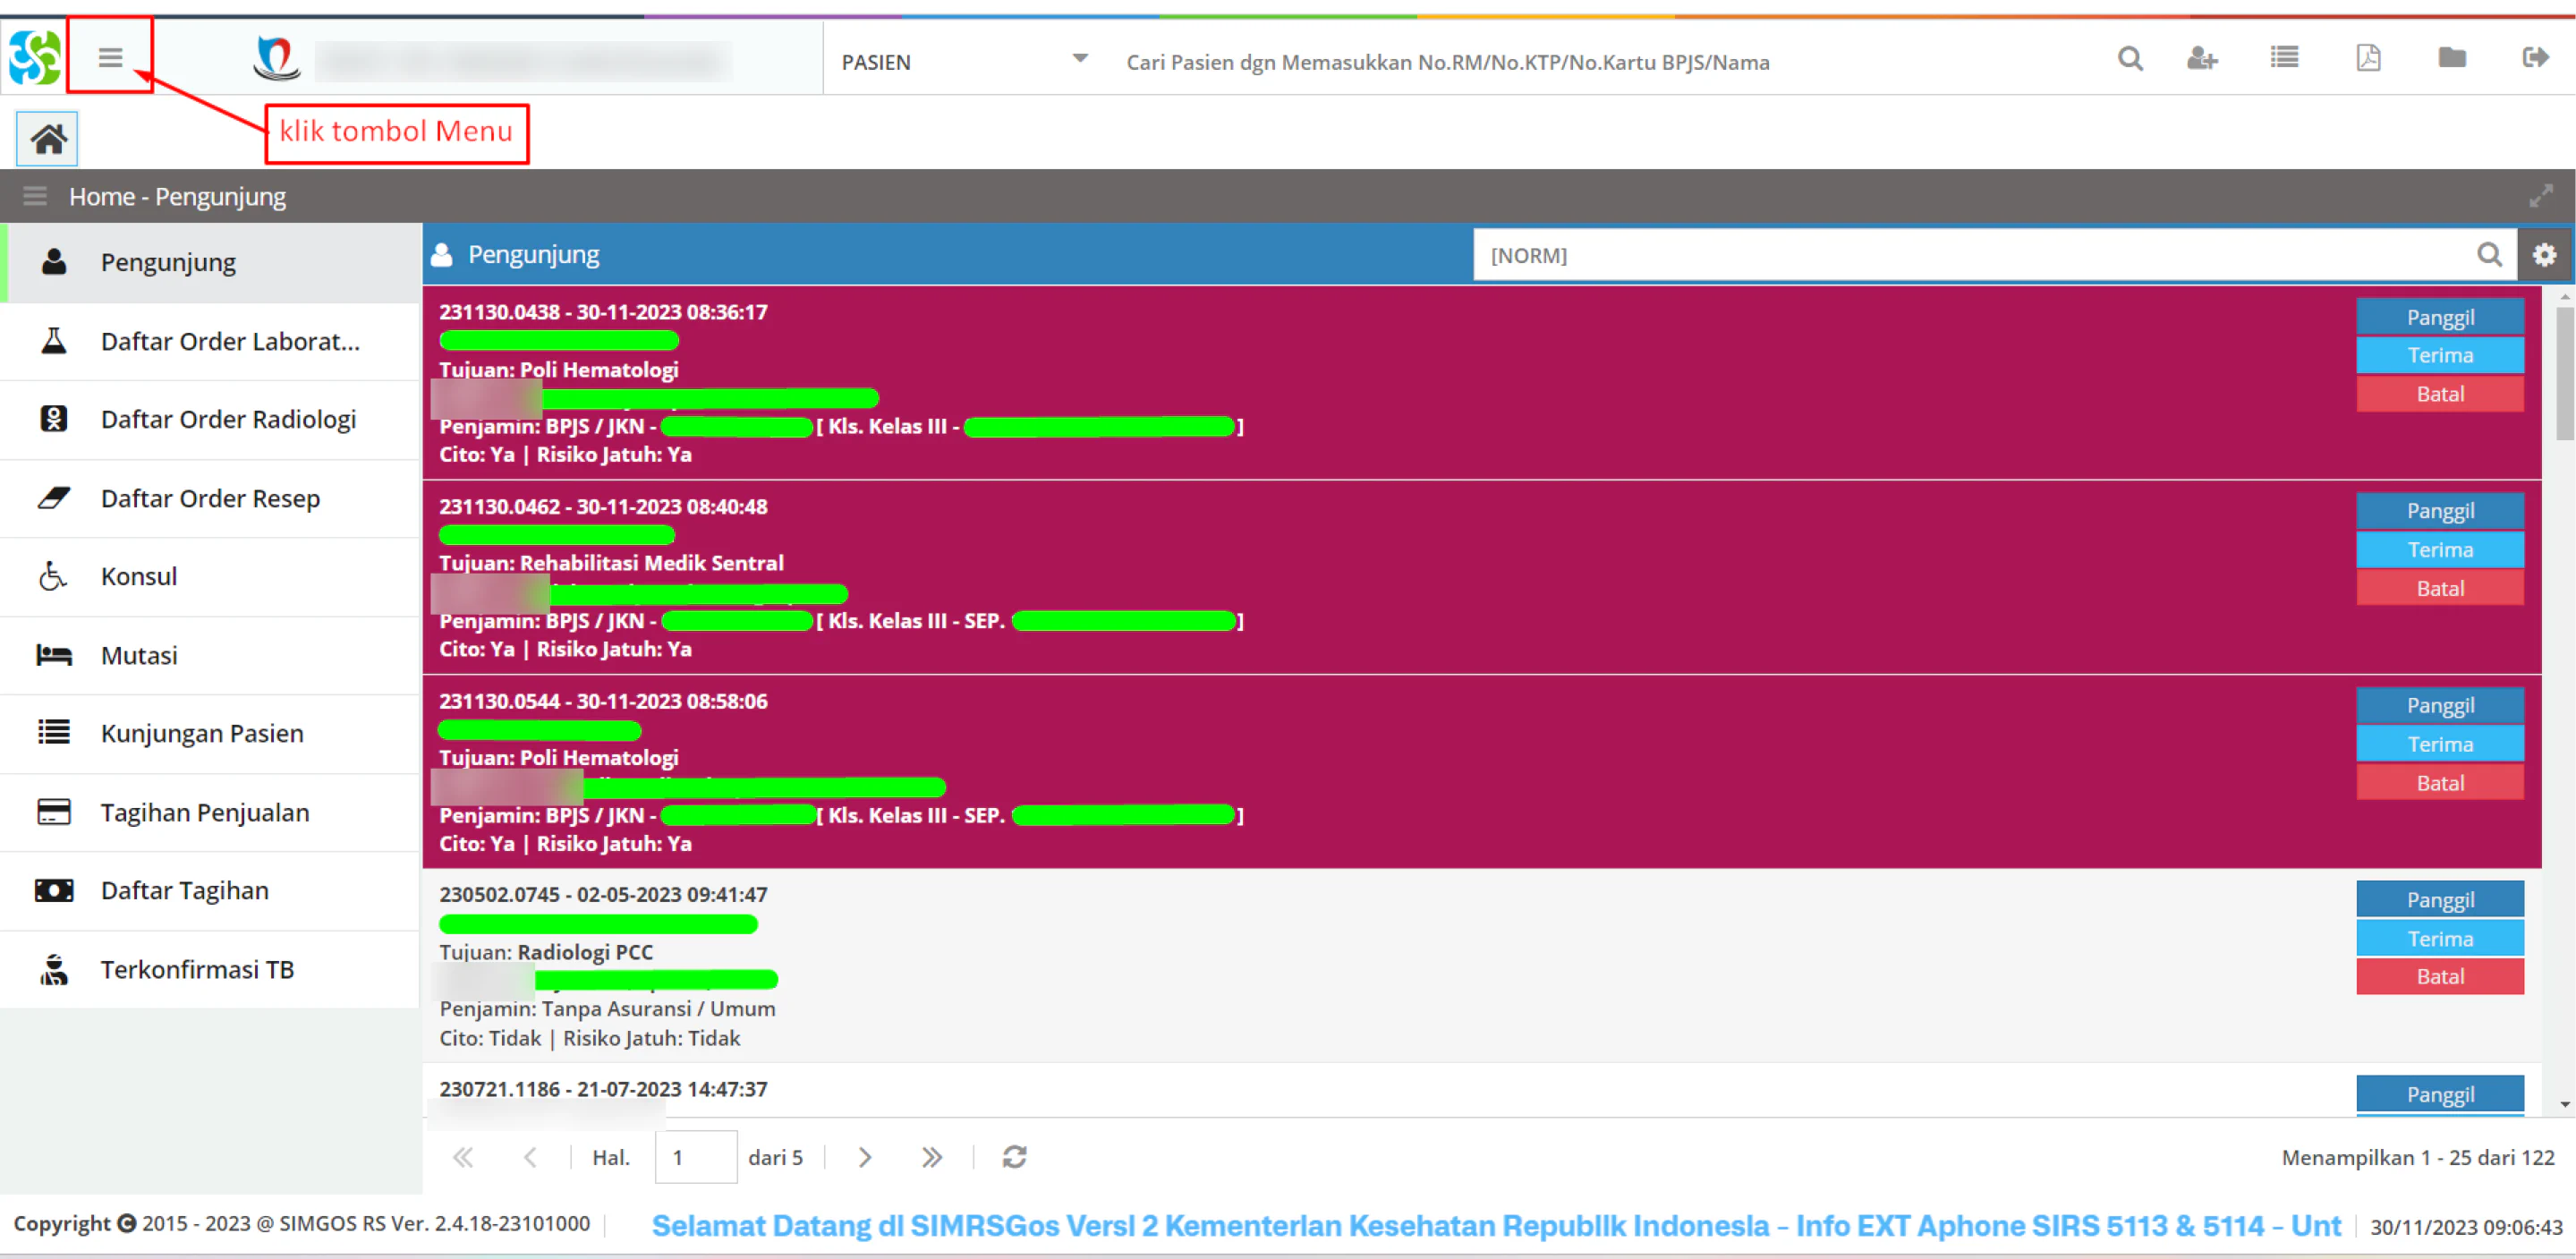The height and width of the screenshot is (1259, 2576).
Task: Click the refresh icon in pagination bar
Action: [x=1014, y=1157]
